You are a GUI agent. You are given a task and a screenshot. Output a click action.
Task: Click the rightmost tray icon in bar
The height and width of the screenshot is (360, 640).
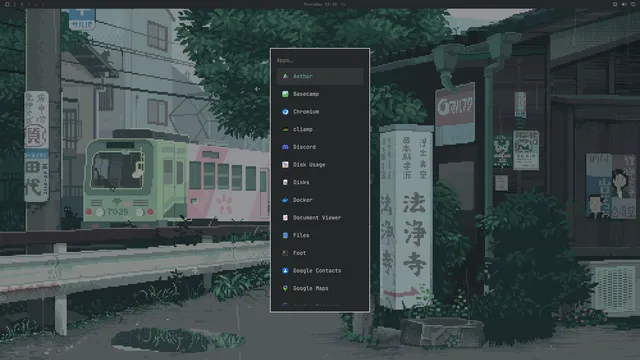[x=633, y=4]
